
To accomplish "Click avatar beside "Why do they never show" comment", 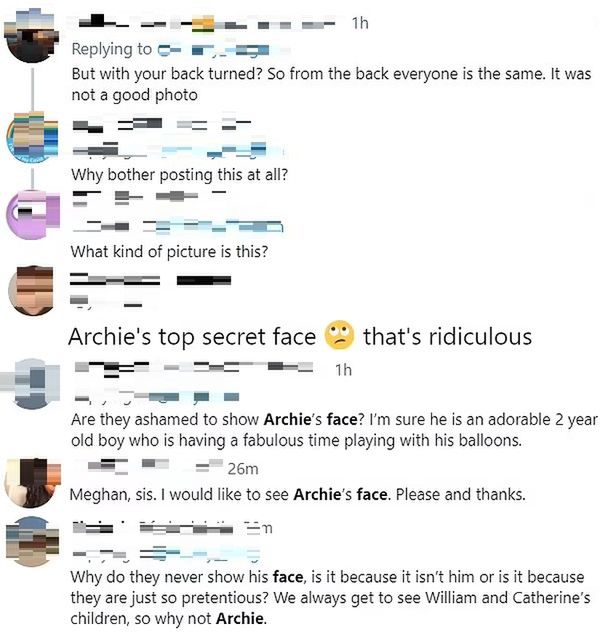I will 32,541.
